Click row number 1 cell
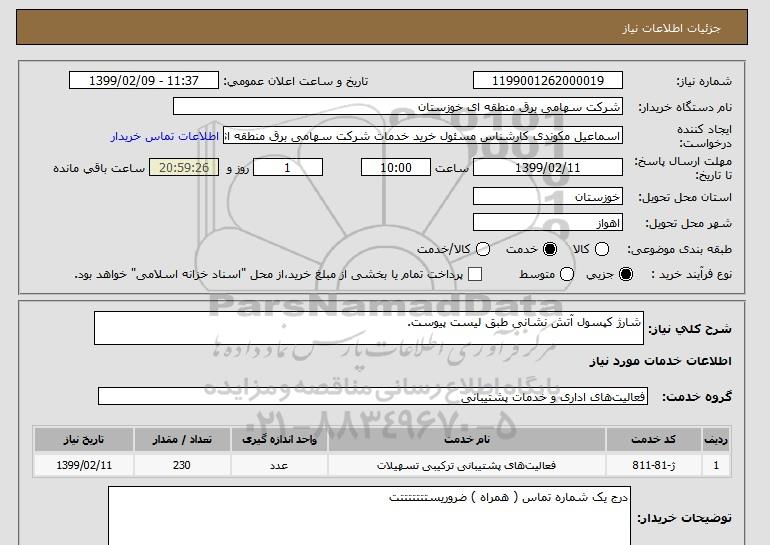Screen dimensions: 770x545 [716, 465]
